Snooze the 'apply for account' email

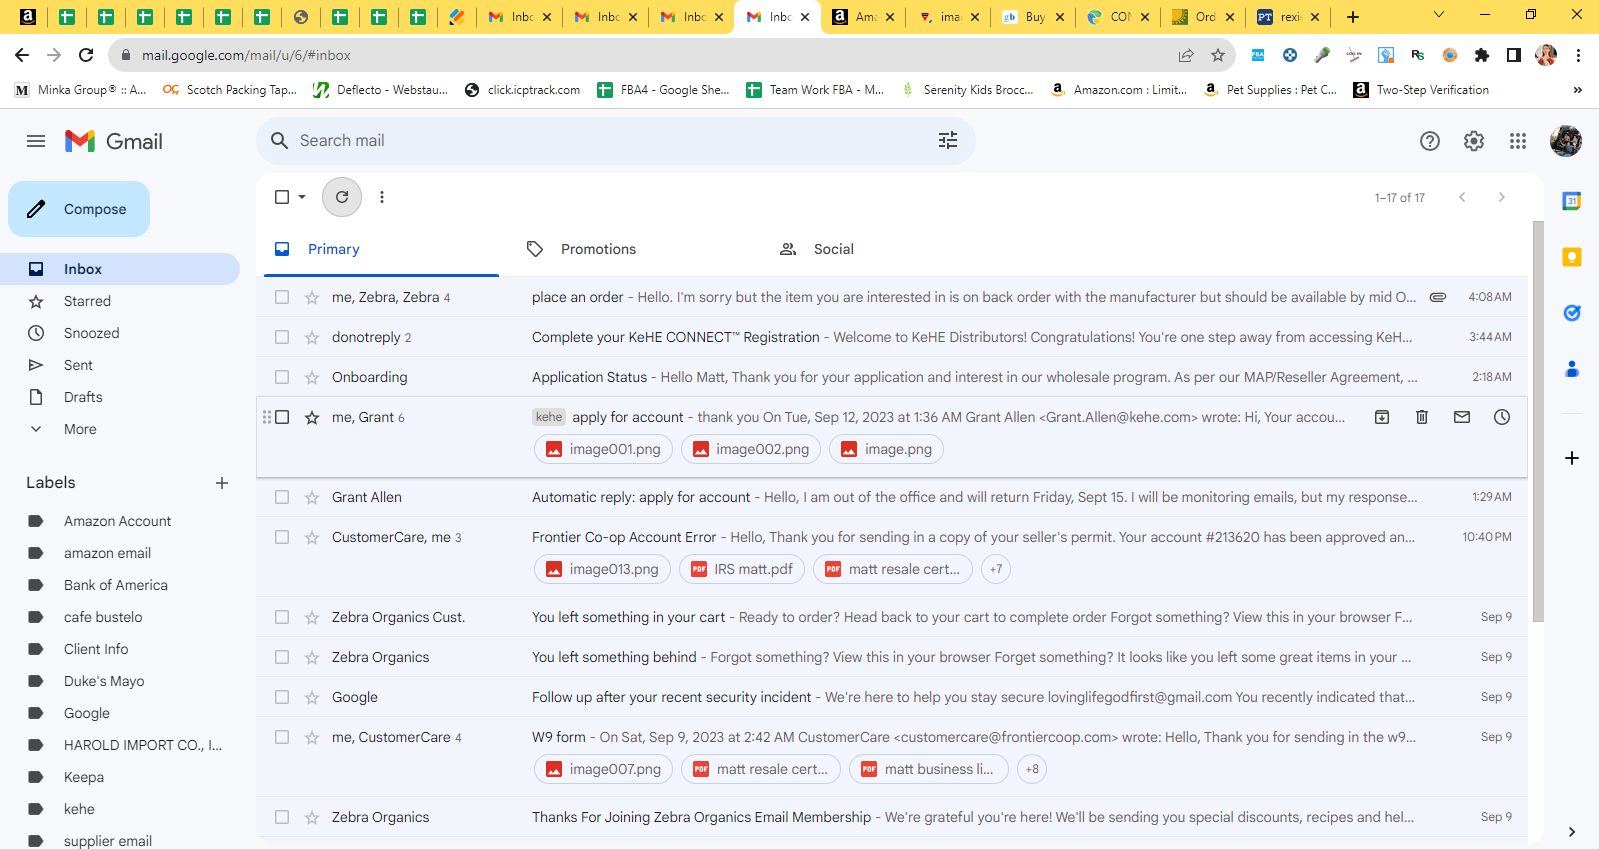click(x=1502, y=417)
